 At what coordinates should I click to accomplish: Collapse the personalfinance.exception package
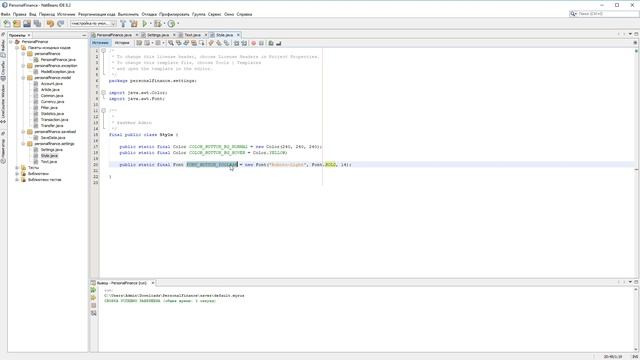pyautogui.click(x=24, y=66)
